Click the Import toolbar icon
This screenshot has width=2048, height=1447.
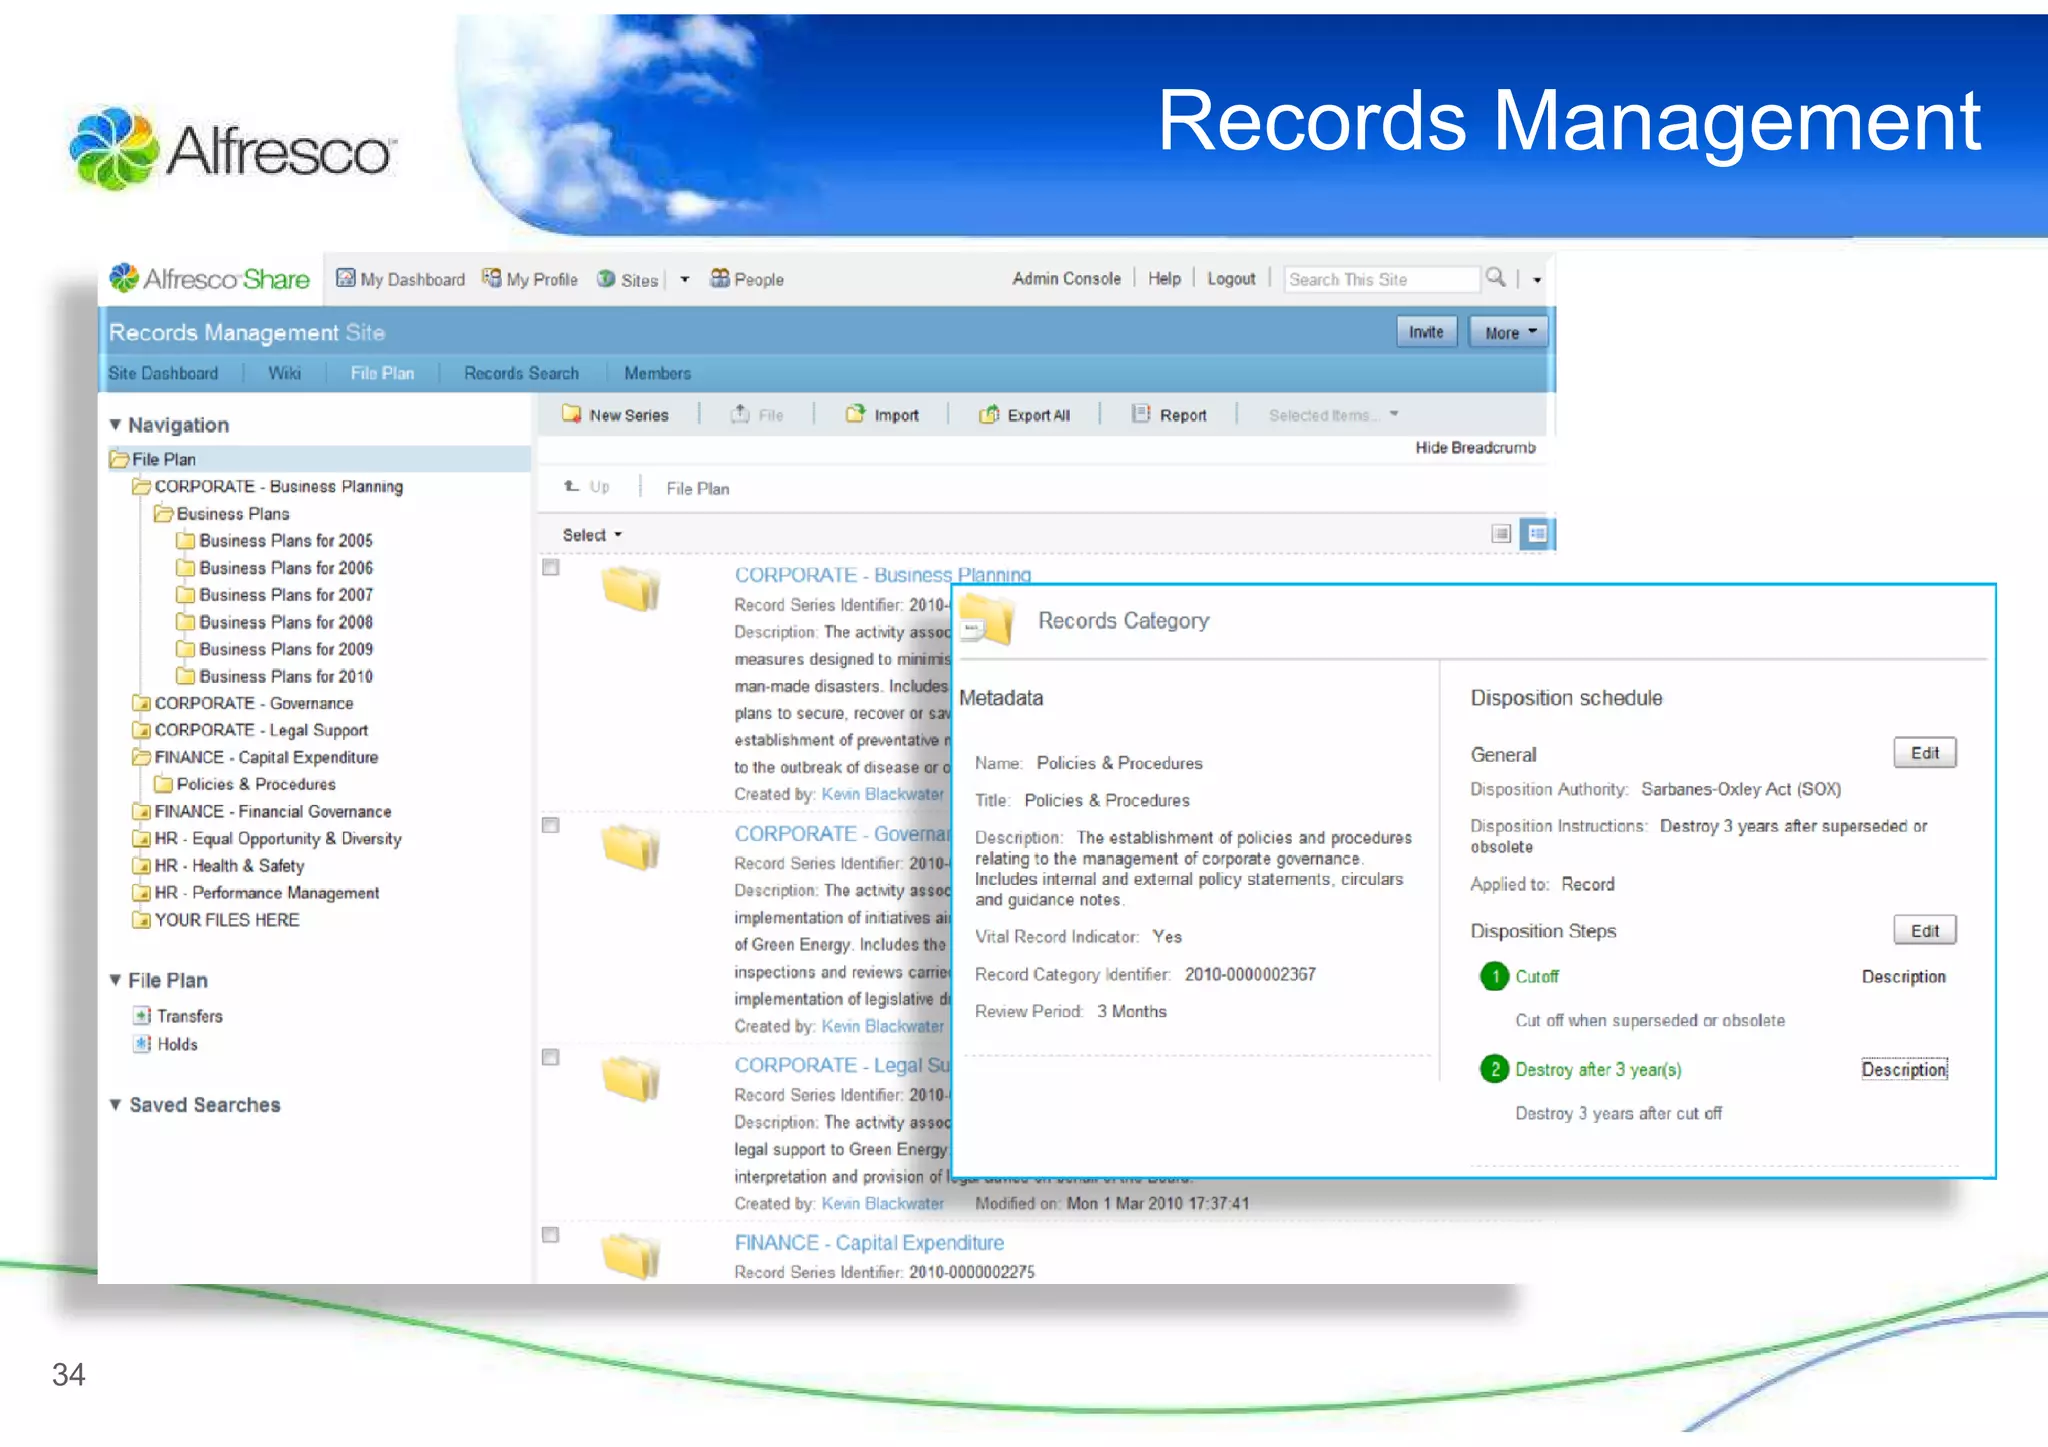(x=856, y=414)
